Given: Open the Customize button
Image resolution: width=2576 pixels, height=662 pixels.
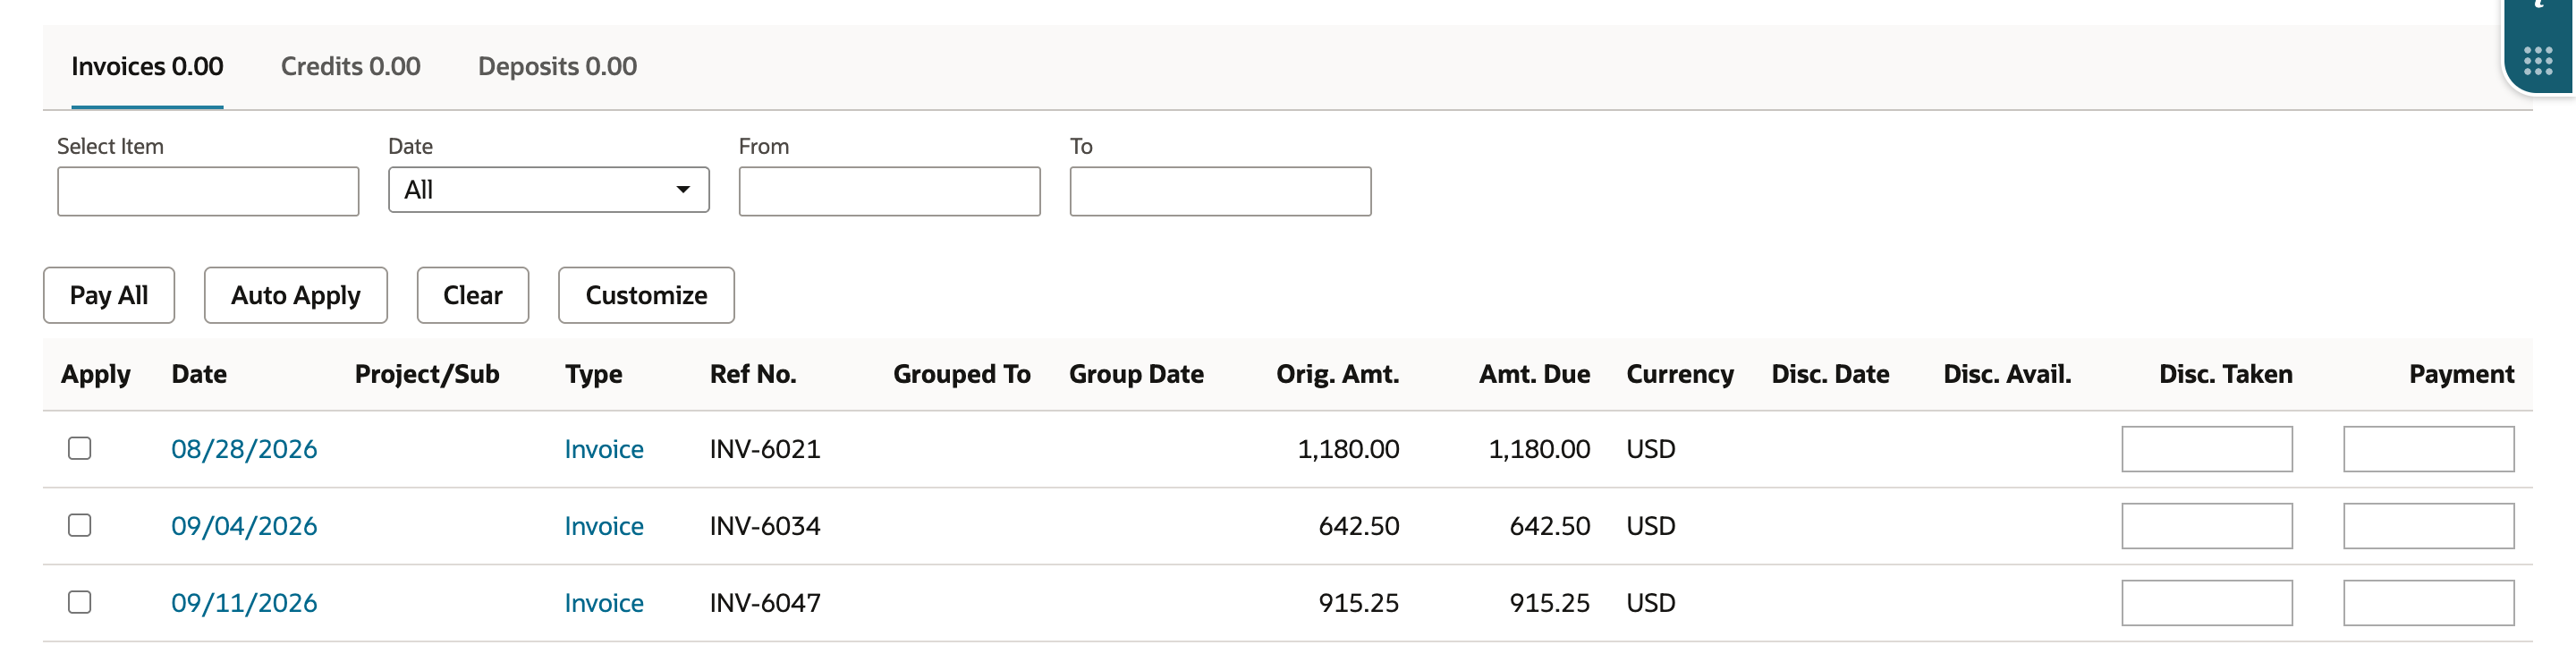Looking at the screenshot, I should pyautogui.click(x=646, y=295).
